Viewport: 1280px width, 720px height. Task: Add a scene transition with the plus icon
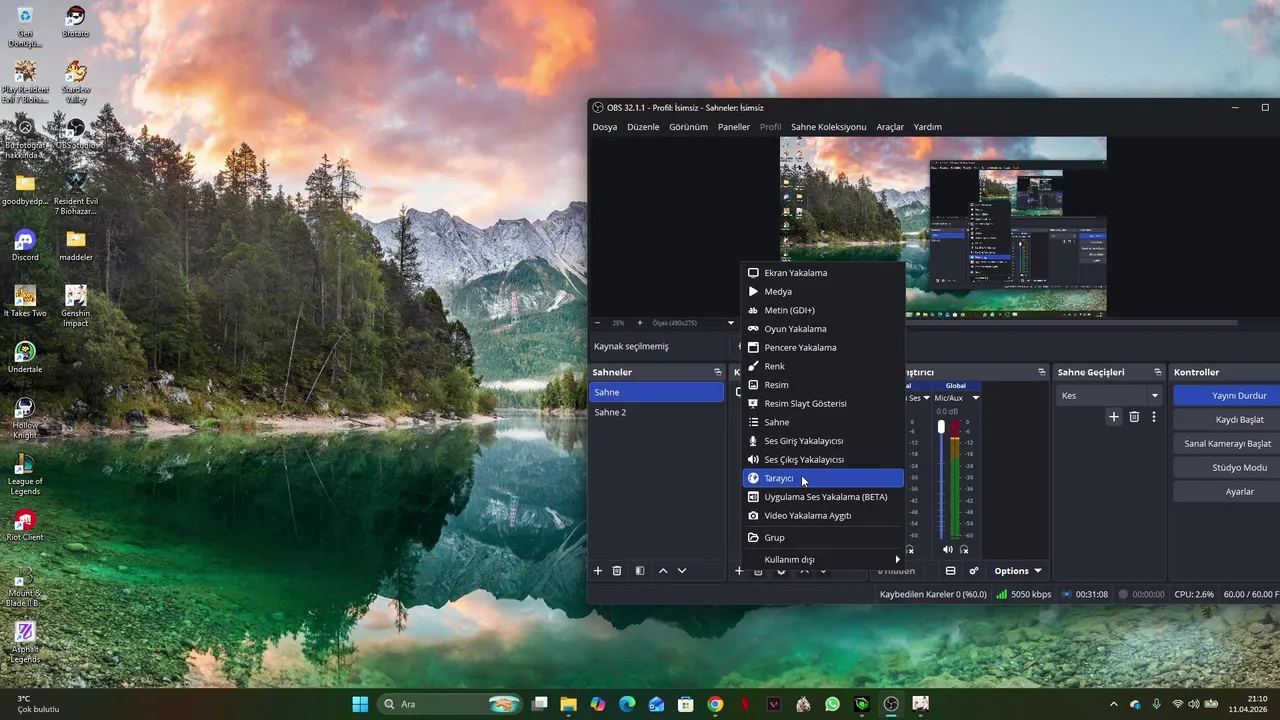pos(1114,417)
